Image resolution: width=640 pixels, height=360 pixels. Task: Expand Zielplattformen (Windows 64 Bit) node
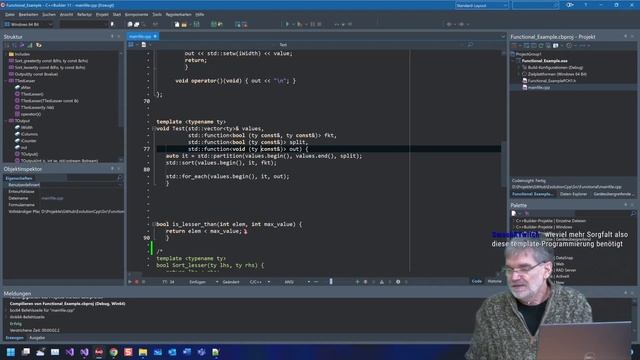[x=520, y=74]
